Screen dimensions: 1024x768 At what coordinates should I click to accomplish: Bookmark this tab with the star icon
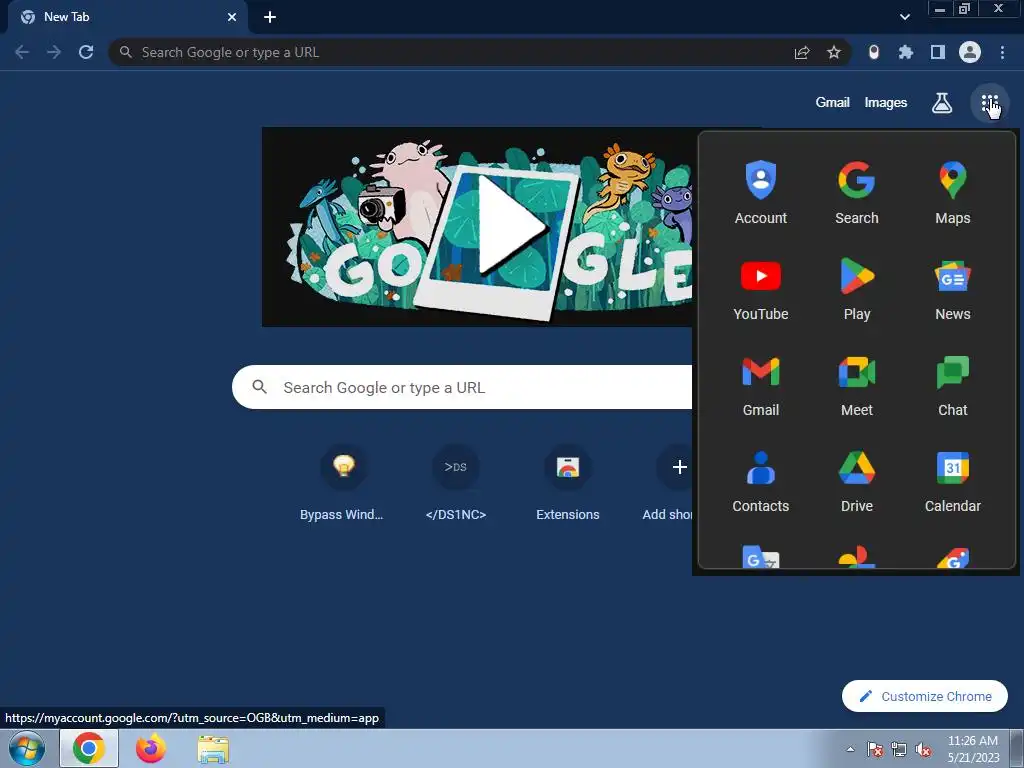[x=833, y=52]
